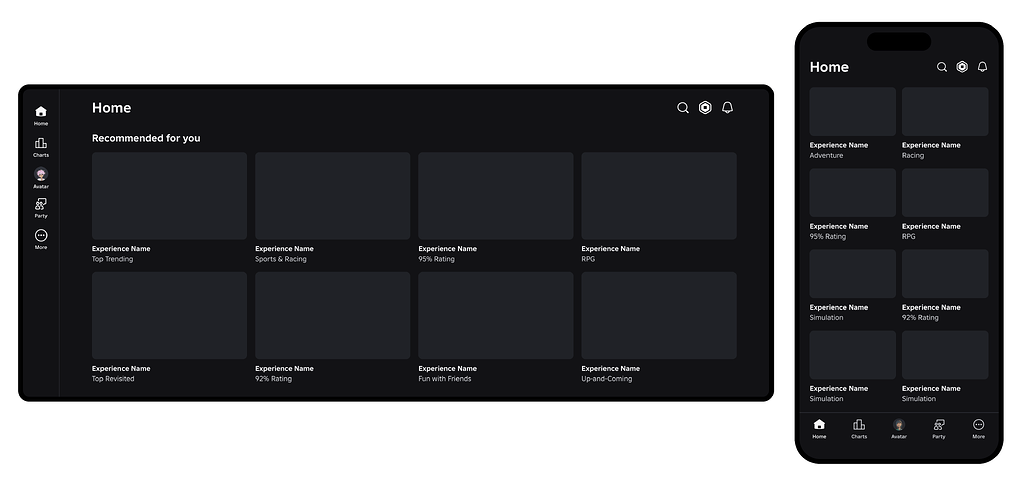This screenshot has width=1024, height=491.
Task: Open the desktop thumbnail captioned 92% Rating
Action: tap(332, 315)
